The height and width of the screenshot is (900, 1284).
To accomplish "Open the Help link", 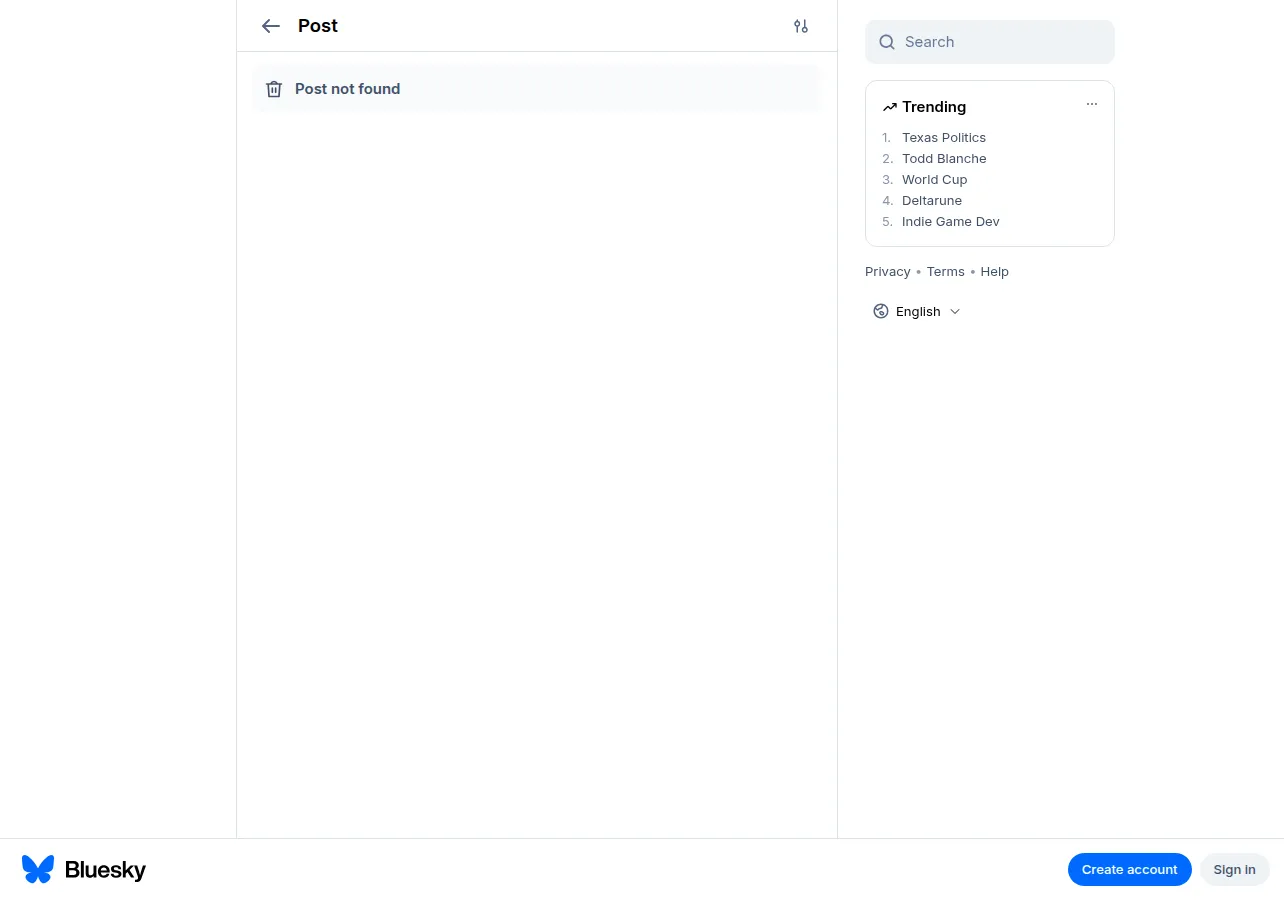I will 994,271.
